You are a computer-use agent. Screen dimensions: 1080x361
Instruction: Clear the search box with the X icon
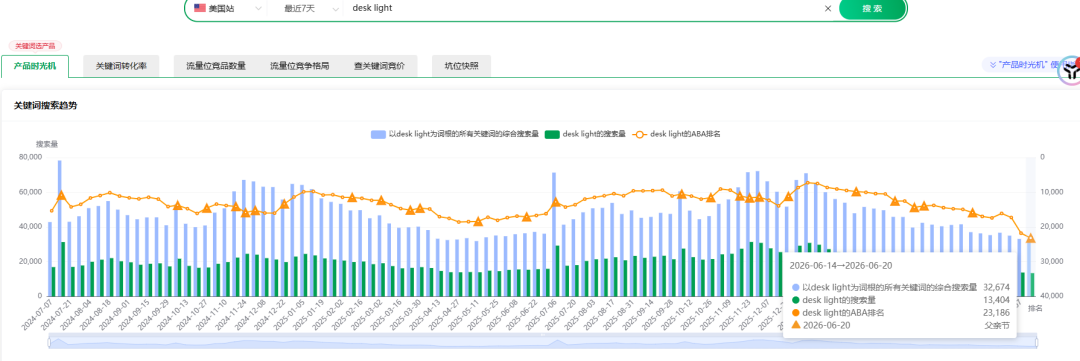pyautogui.click(x=828, y=8)
